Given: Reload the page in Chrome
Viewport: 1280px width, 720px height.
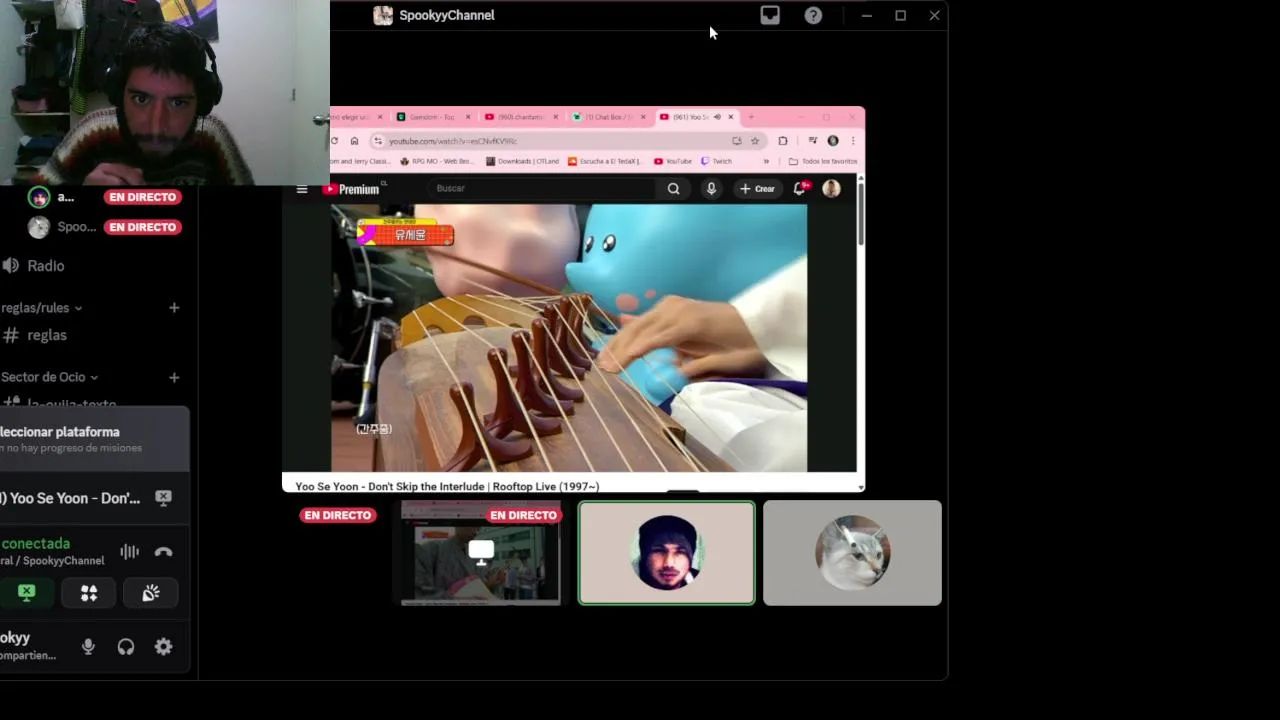Looking at the screenshot, I should click(x=334, y=141).
